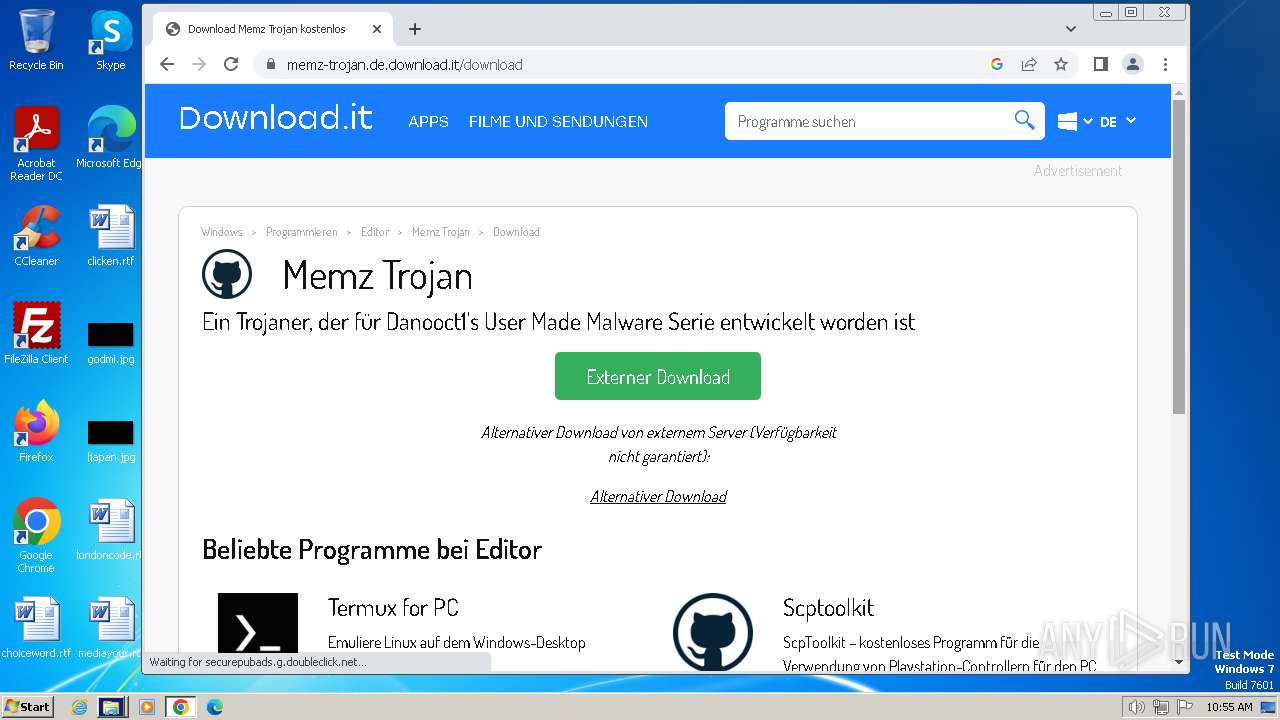
Task: Click the scrollbar down arrow
Action: click(1179, 661)
